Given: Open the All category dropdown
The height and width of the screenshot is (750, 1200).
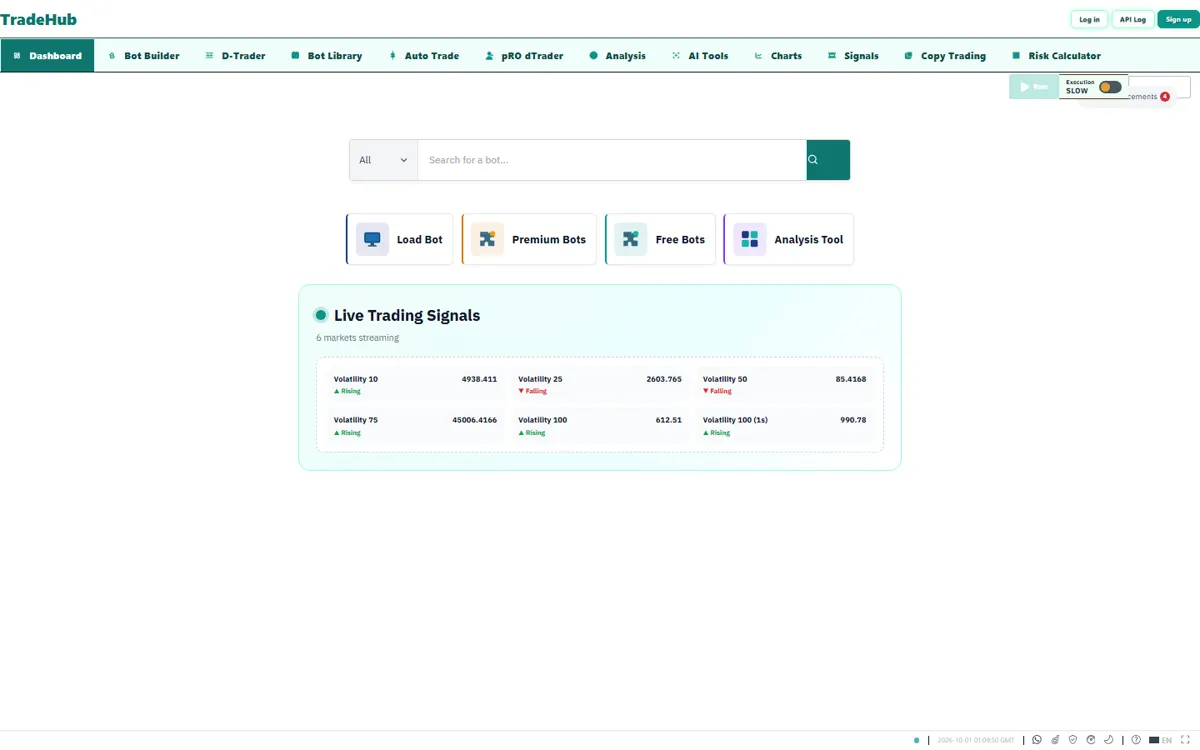Looking at the screenshot, I should [x=383, y=160].
